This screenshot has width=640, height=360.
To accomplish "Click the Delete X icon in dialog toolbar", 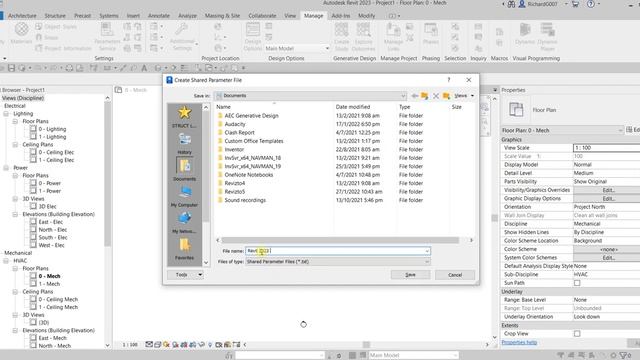I will 436,96.
